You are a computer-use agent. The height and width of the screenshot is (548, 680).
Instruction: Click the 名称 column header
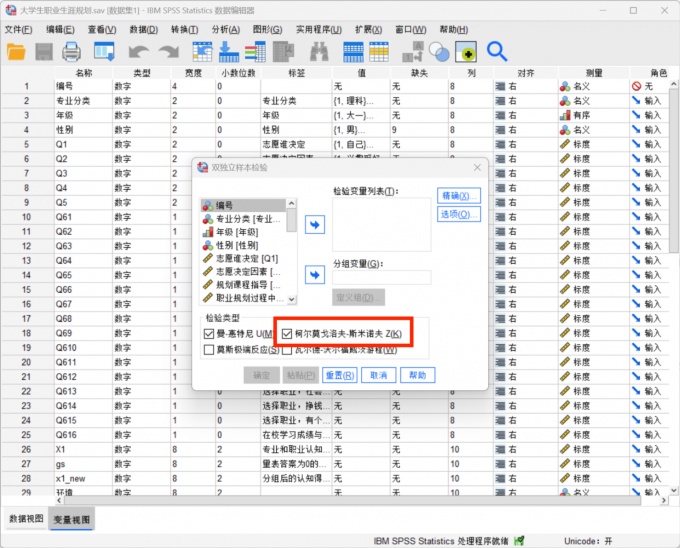[x=84, y=73]
